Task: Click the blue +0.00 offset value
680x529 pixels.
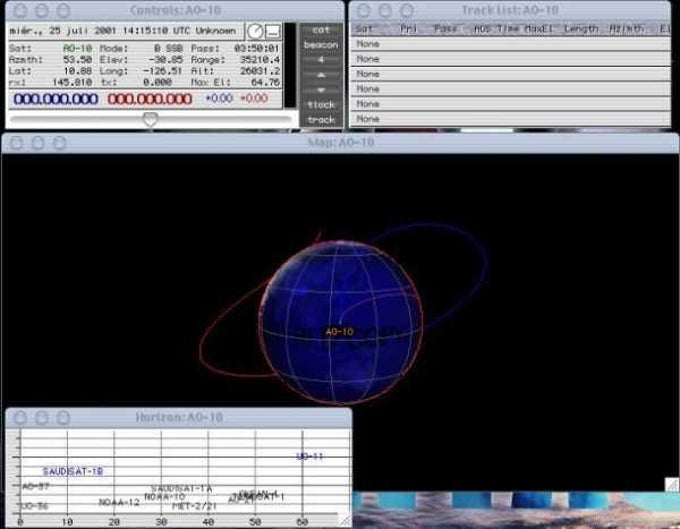Action: click(219, 98)
